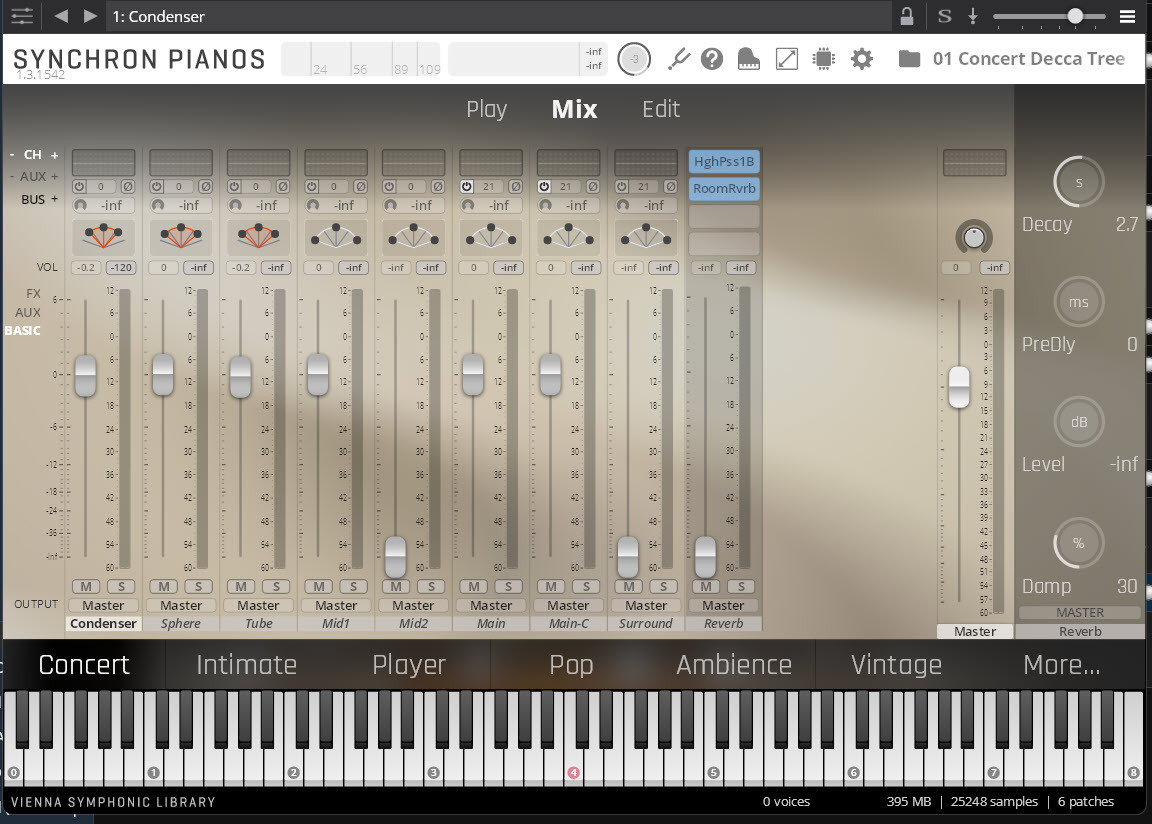Toggle the lock icon in title bar

(x=907, y=16)
